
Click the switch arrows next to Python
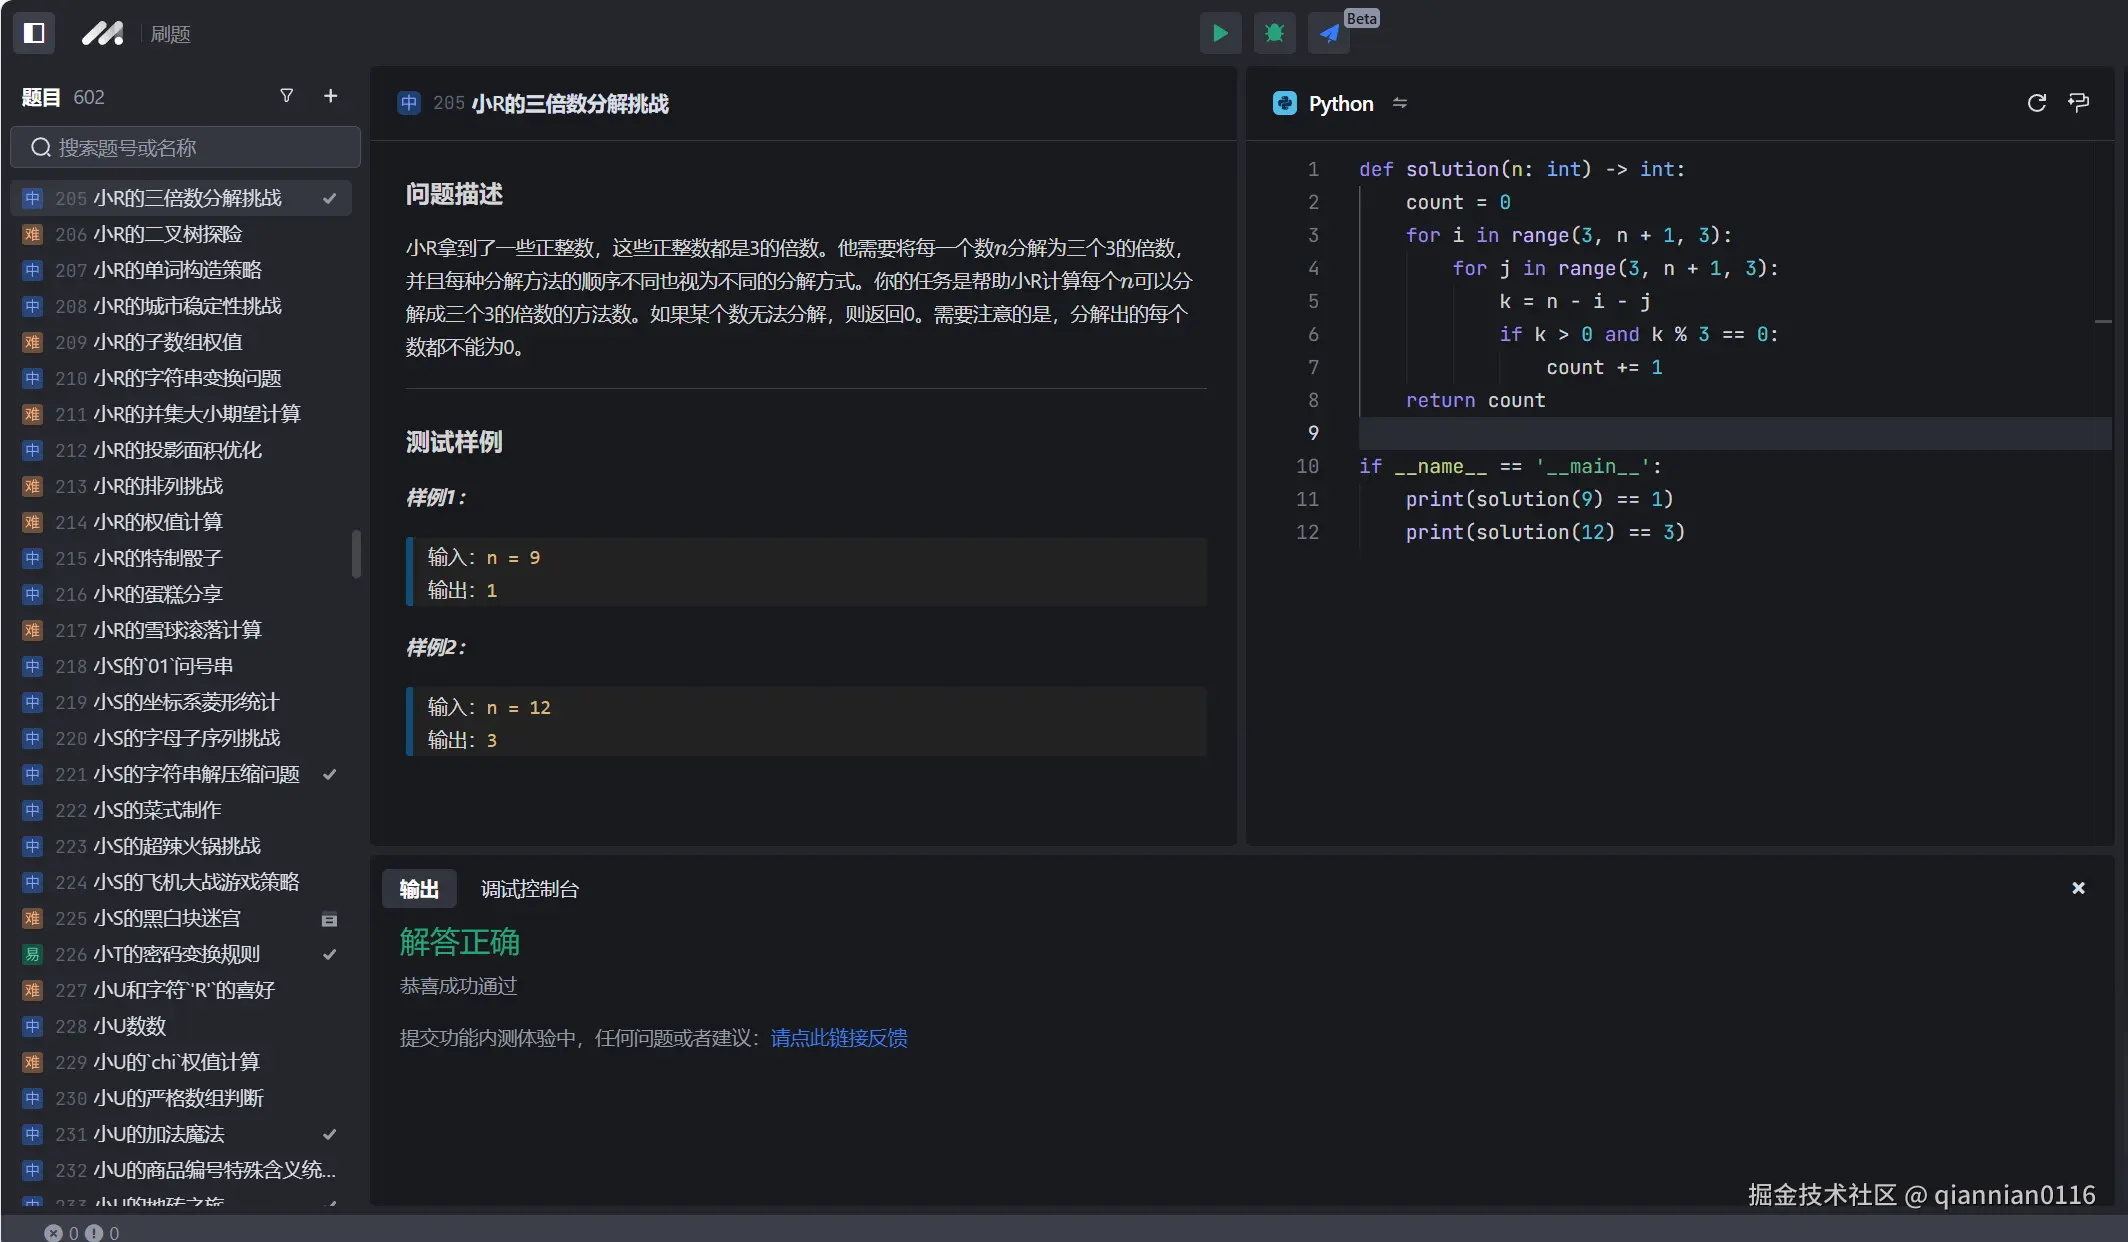point(1400,103)
